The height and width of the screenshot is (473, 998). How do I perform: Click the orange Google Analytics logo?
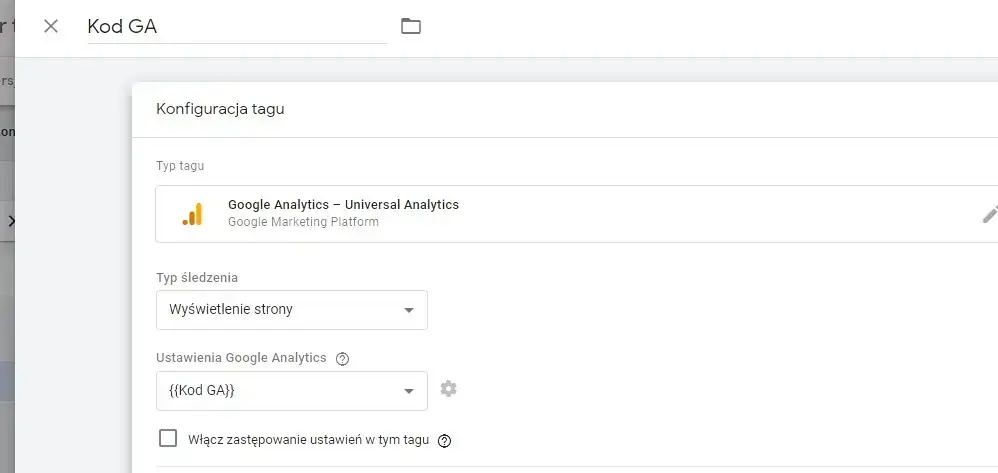point(192,214)
